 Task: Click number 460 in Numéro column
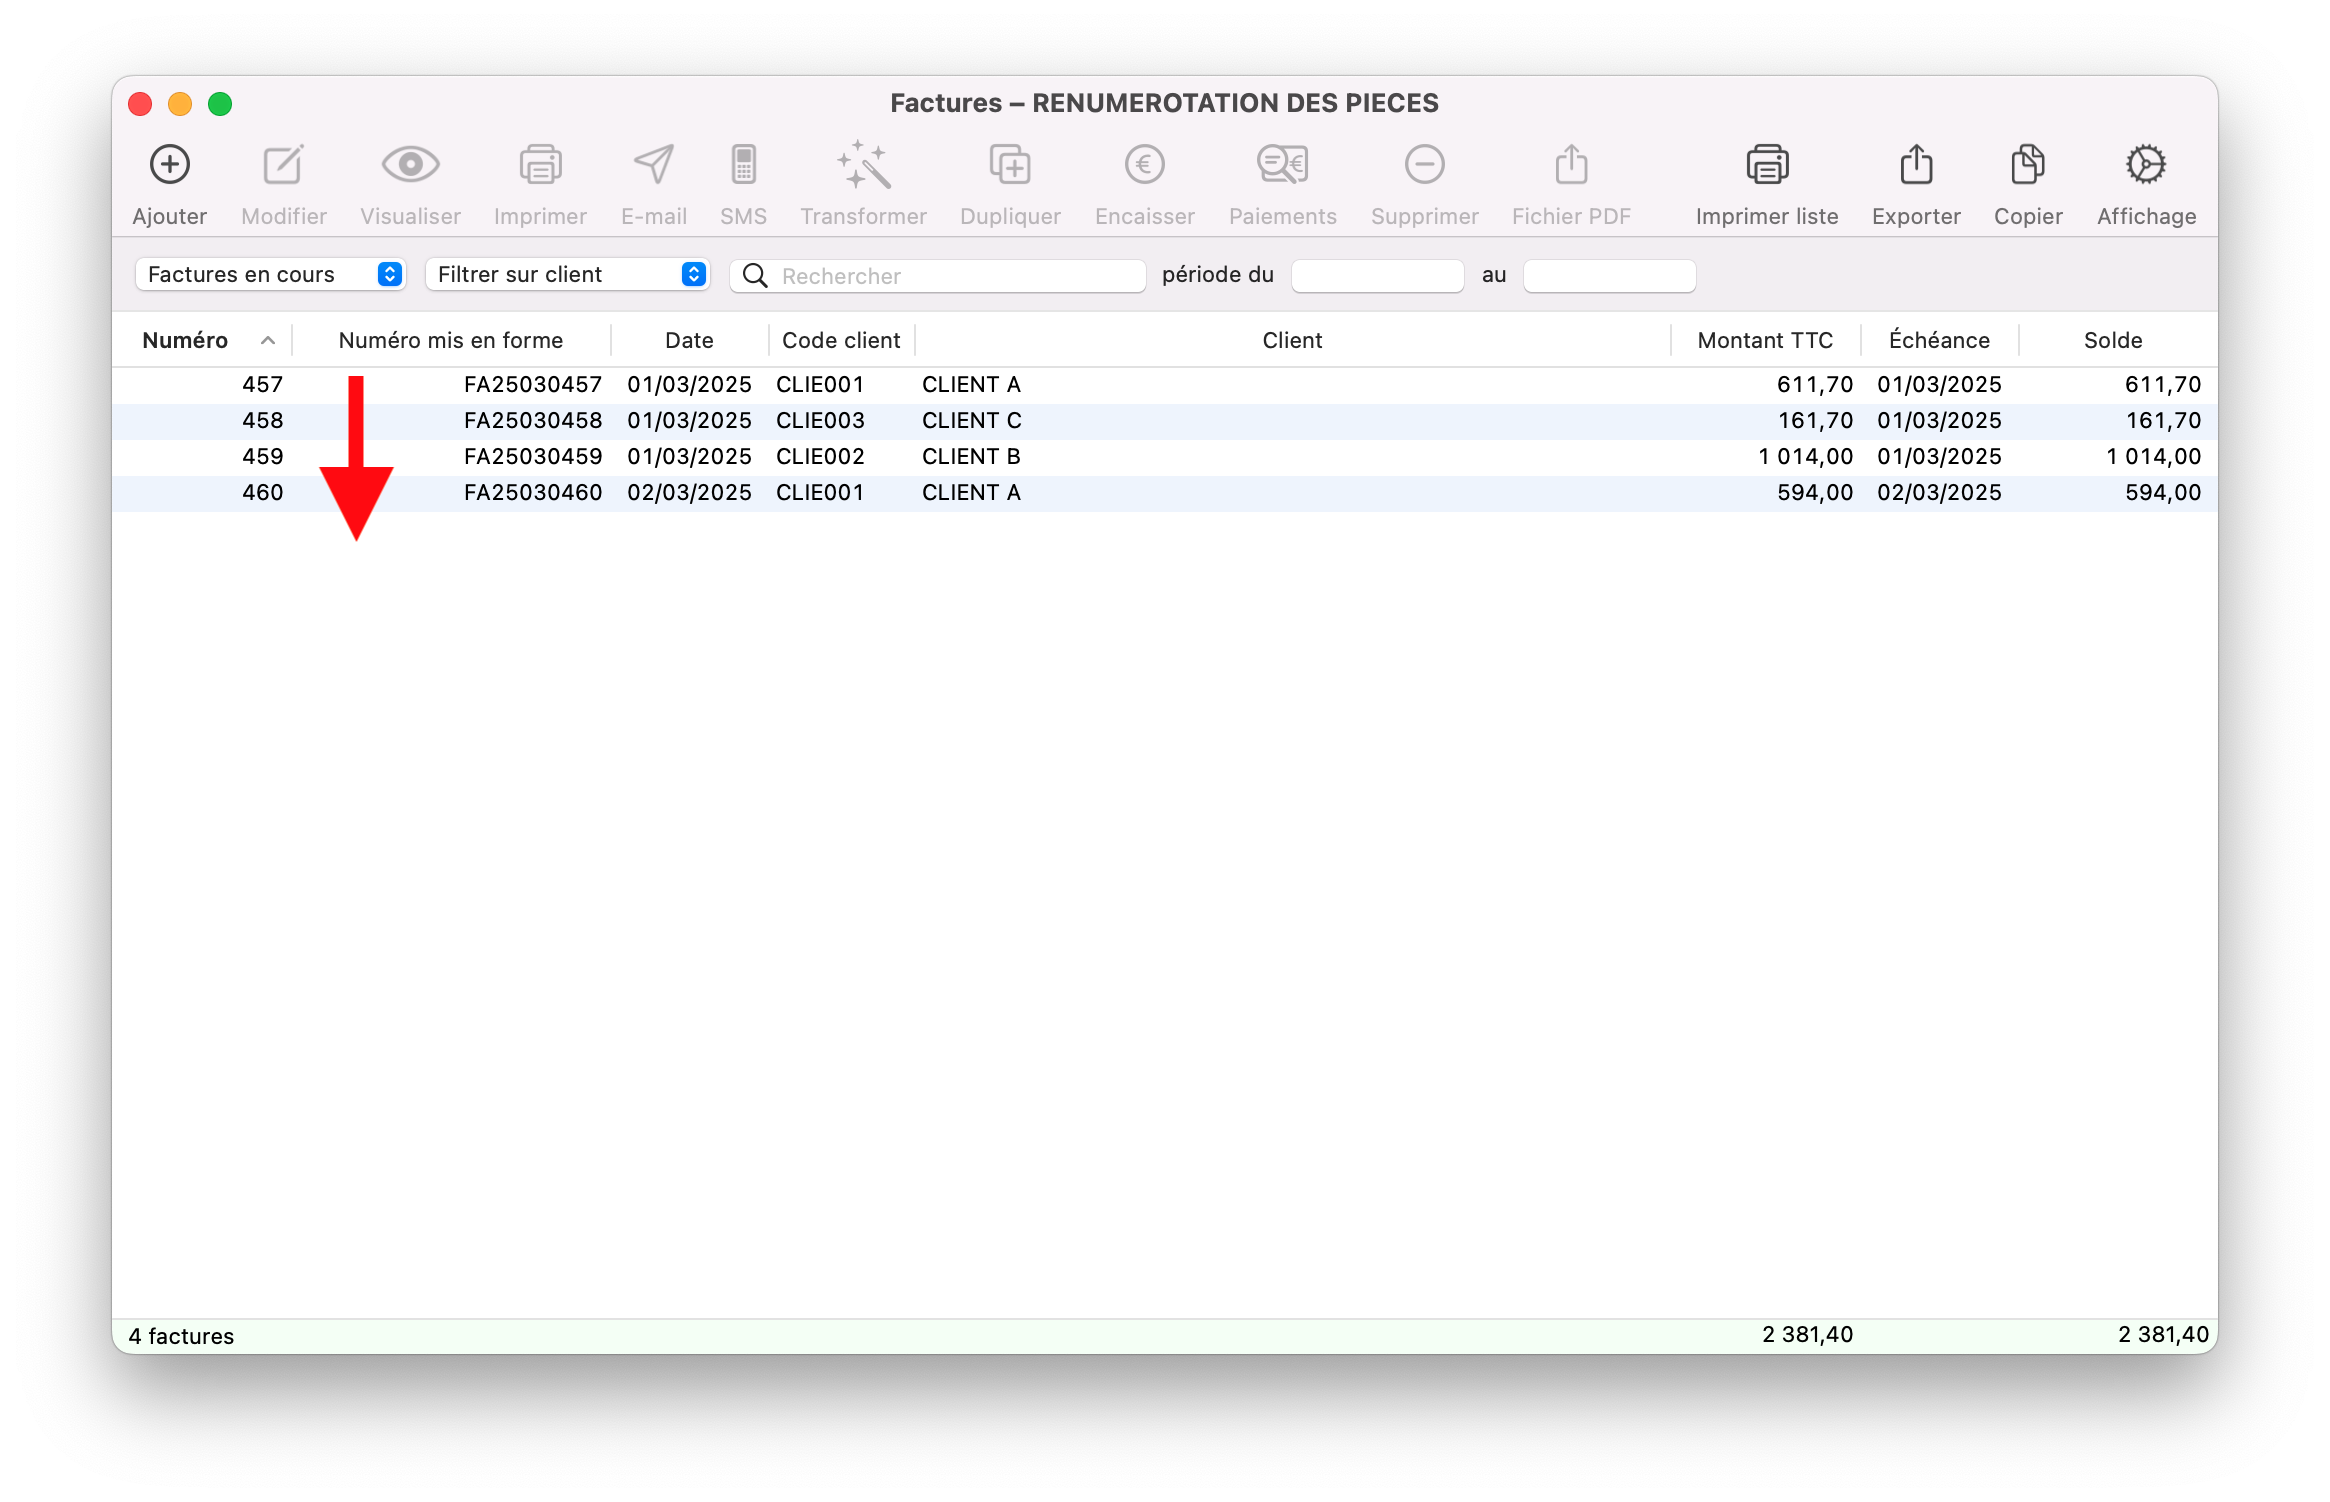[263, 493]
